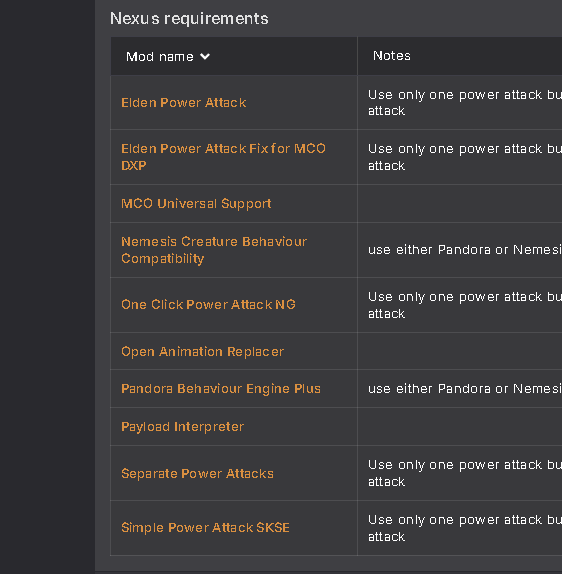Open Elden Power Attack Fix for MCO DXP link
This screenshot has width=562, height=574.
coord(223,157)
